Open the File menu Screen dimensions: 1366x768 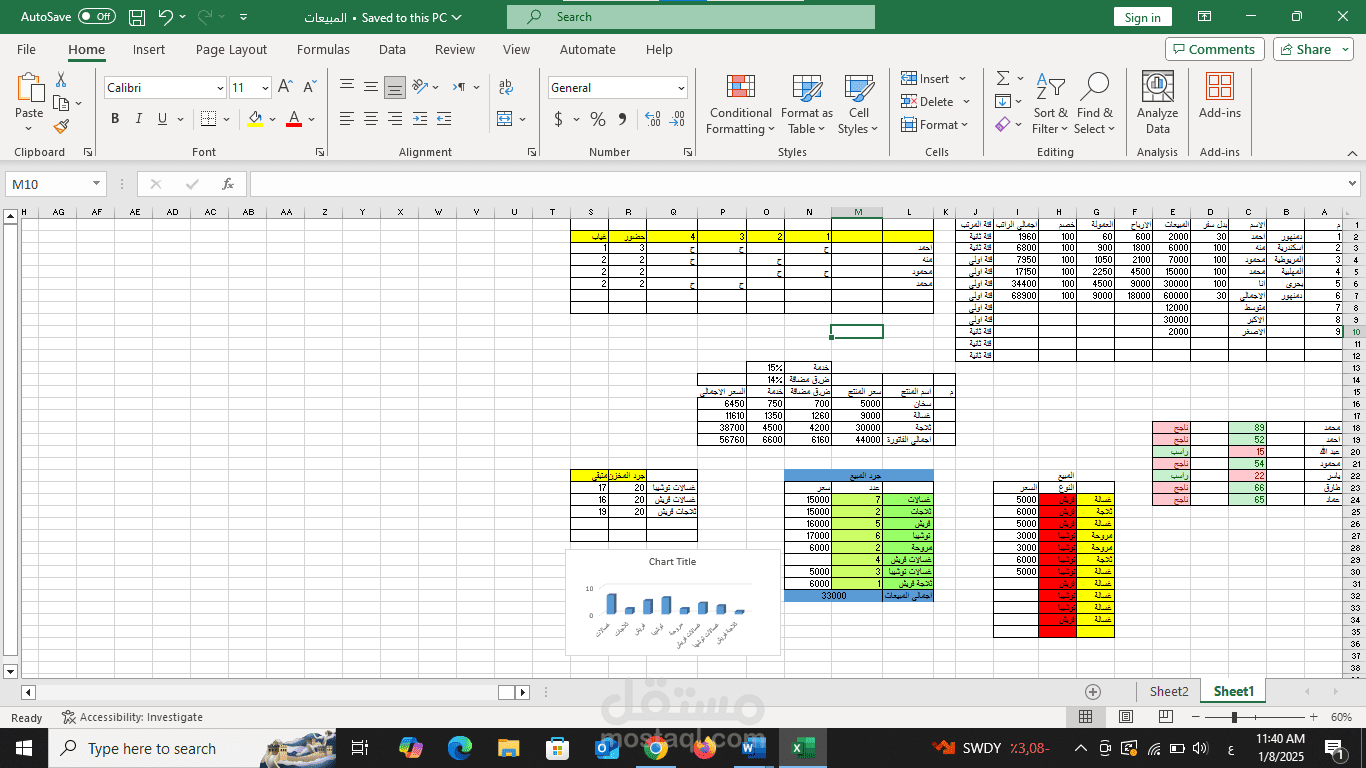pos(26,49)
